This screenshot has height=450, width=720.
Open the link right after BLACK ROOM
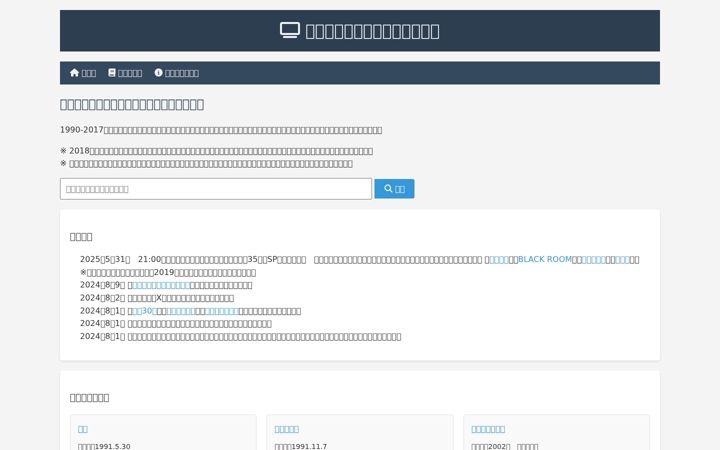[x=594, y=259]
